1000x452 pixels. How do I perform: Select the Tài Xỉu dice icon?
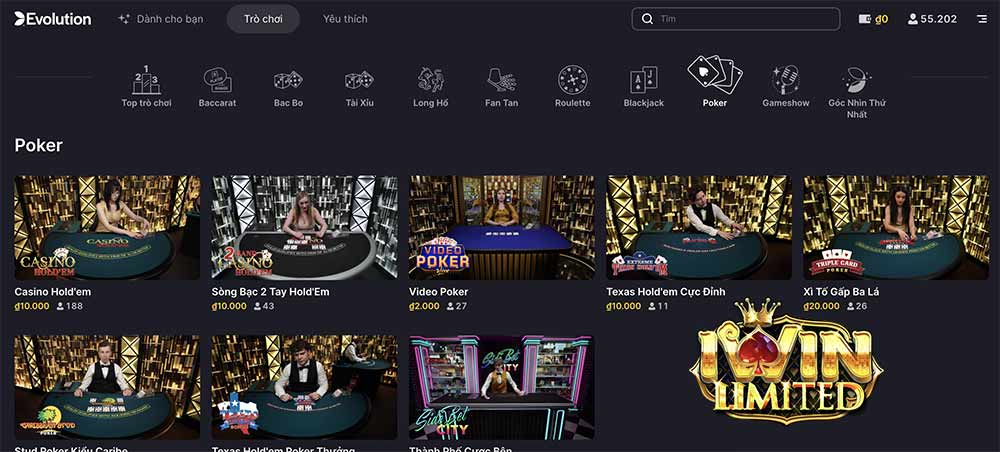click(360, 80)
